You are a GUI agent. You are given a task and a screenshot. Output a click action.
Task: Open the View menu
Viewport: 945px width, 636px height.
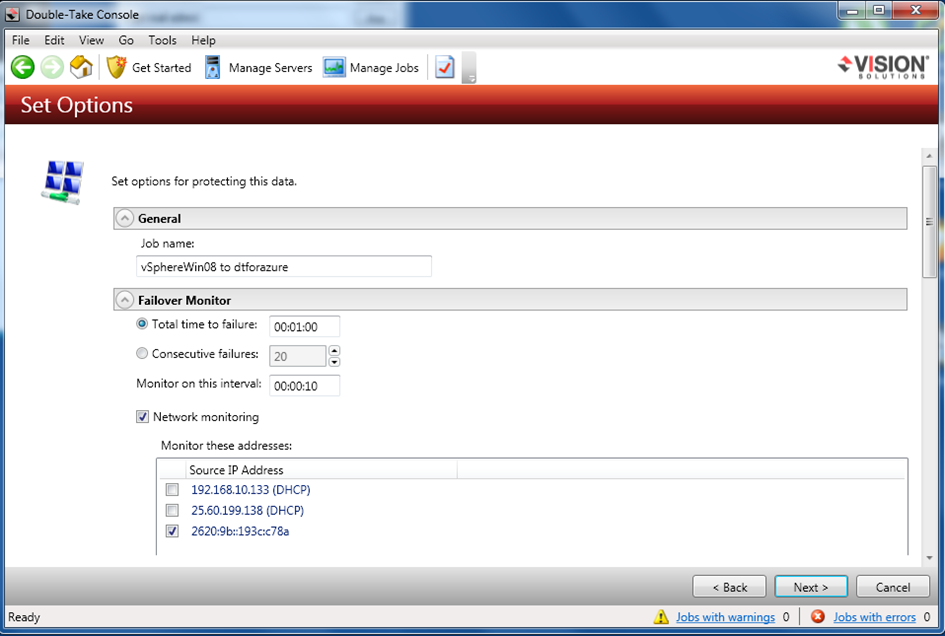(x=91, y=40)
